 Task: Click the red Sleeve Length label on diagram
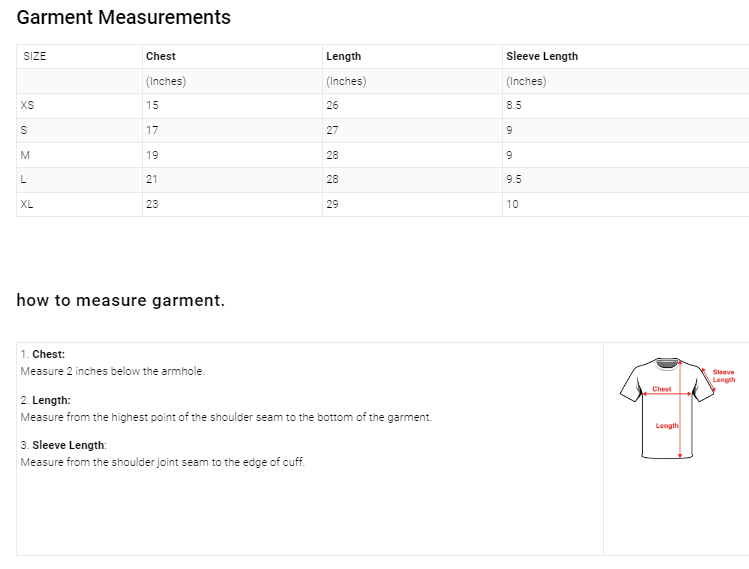click(x=723, y=376)
